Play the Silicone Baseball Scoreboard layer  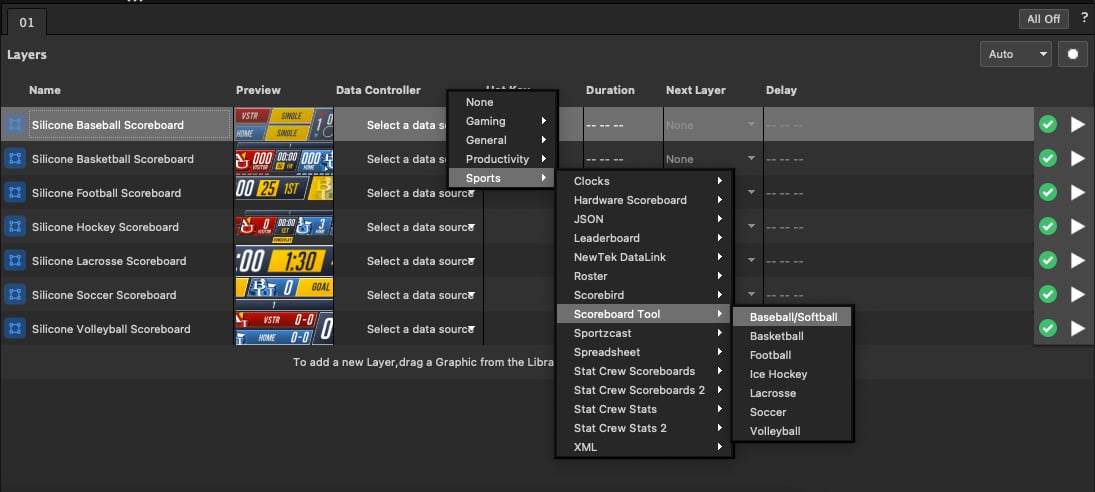point(1078,125)
